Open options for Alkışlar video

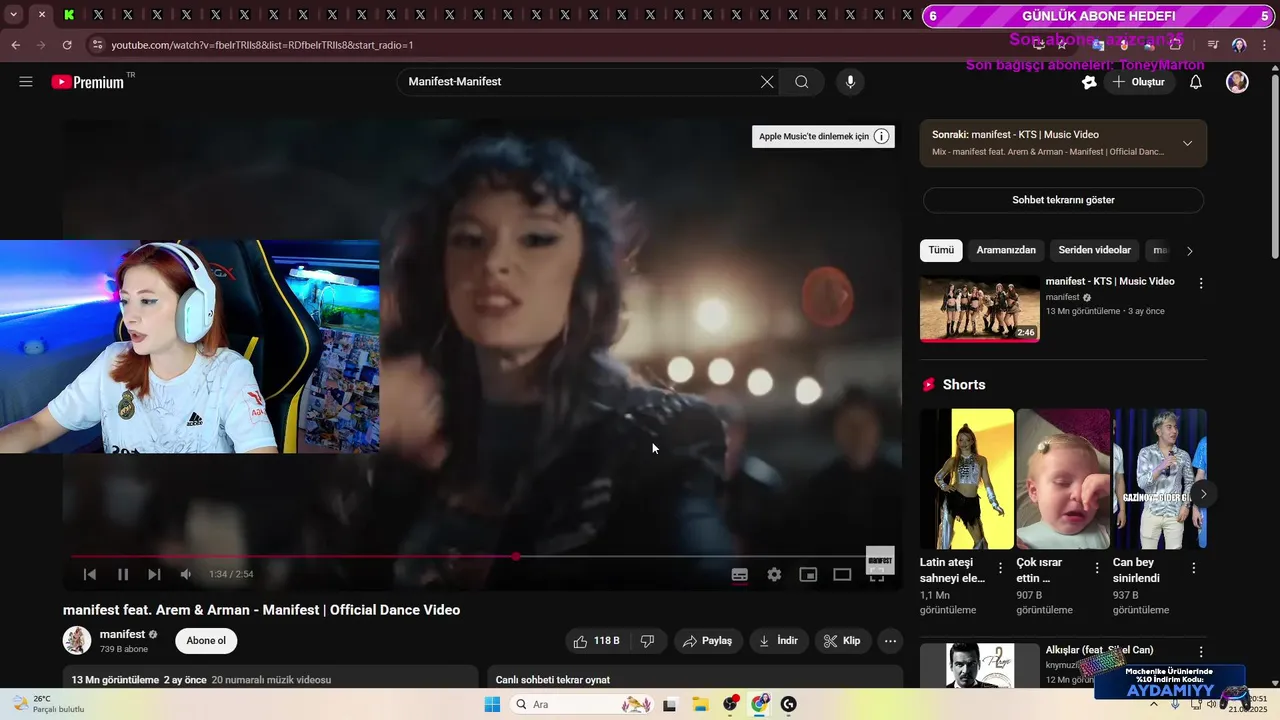coord(1201,651)
